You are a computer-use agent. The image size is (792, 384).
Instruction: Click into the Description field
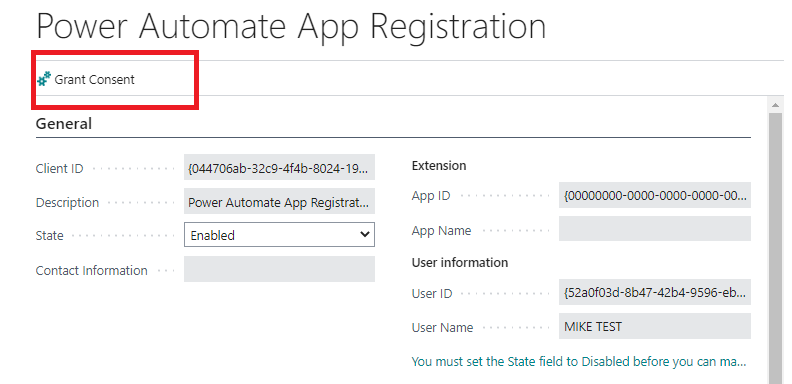279,202
